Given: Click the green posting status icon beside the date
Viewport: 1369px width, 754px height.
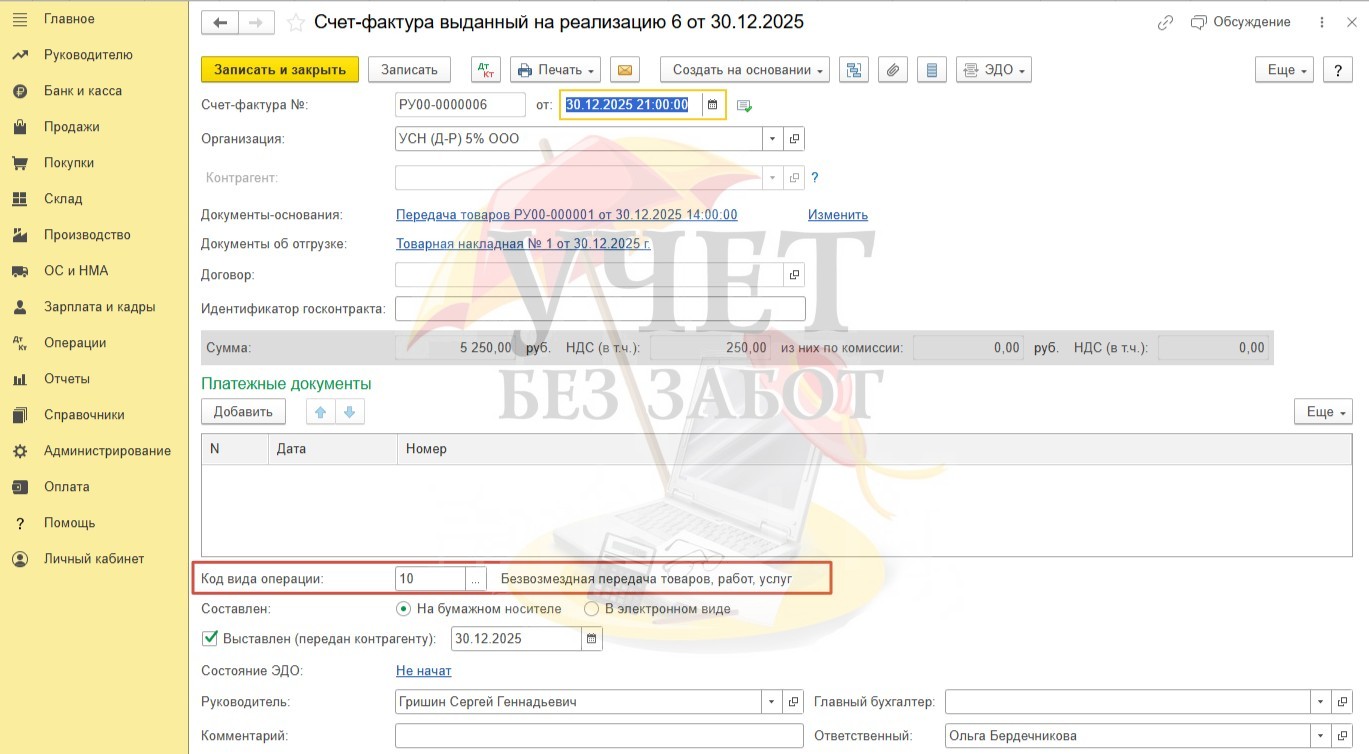Looking at the screenshot, I should (x=744, y=106).
